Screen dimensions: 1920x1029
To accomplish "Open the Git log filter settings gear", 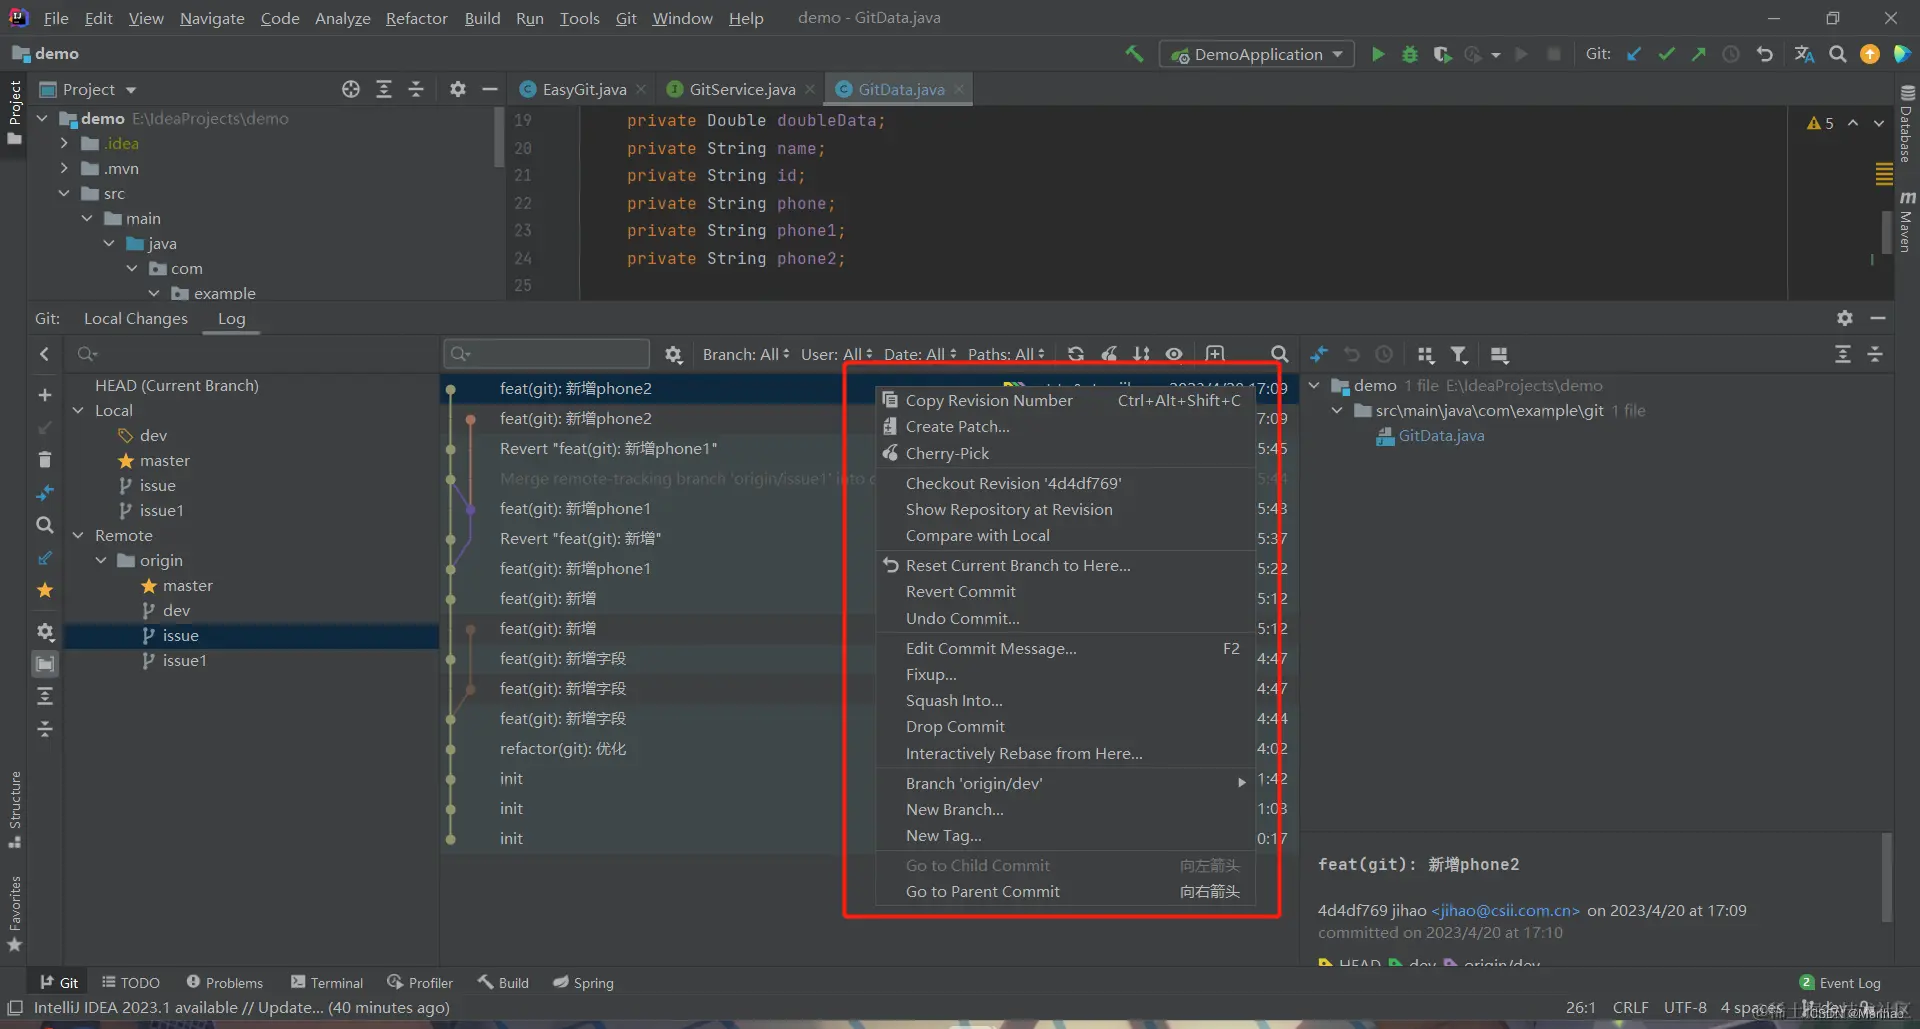I will [674, 354].
